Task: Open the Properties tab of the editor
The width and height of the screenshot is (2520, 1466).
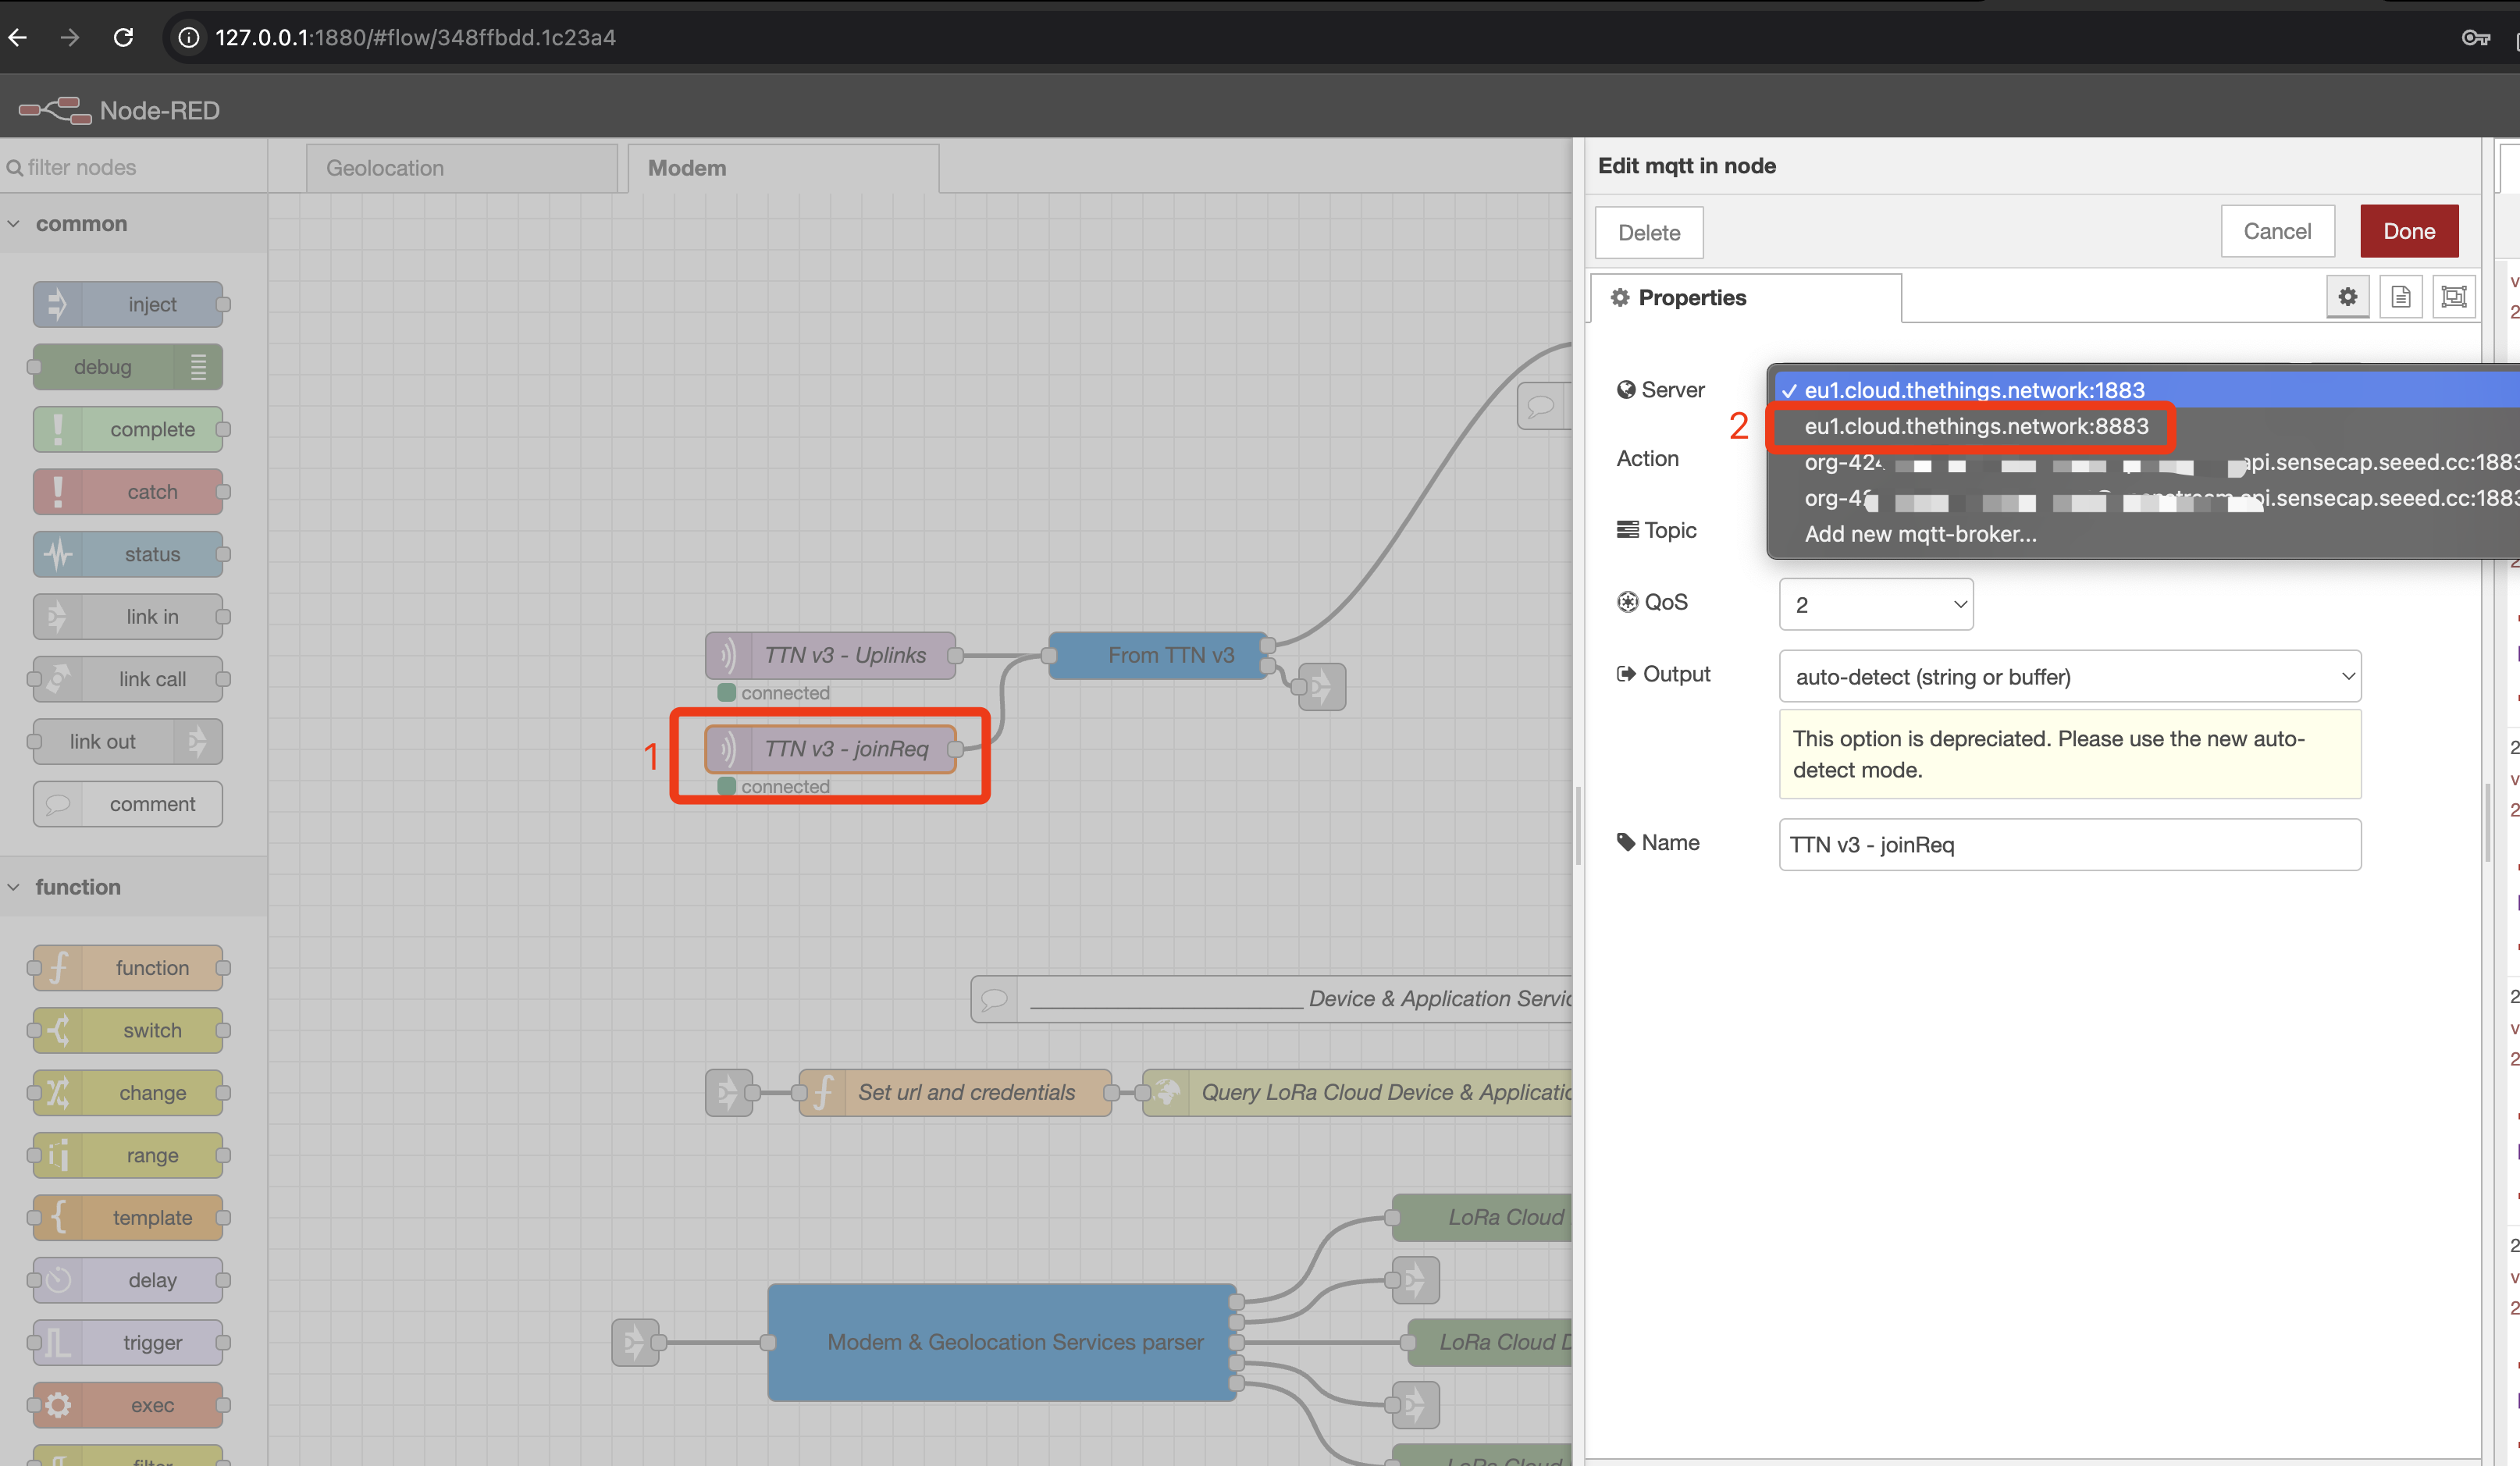Action: [1689, 297]
